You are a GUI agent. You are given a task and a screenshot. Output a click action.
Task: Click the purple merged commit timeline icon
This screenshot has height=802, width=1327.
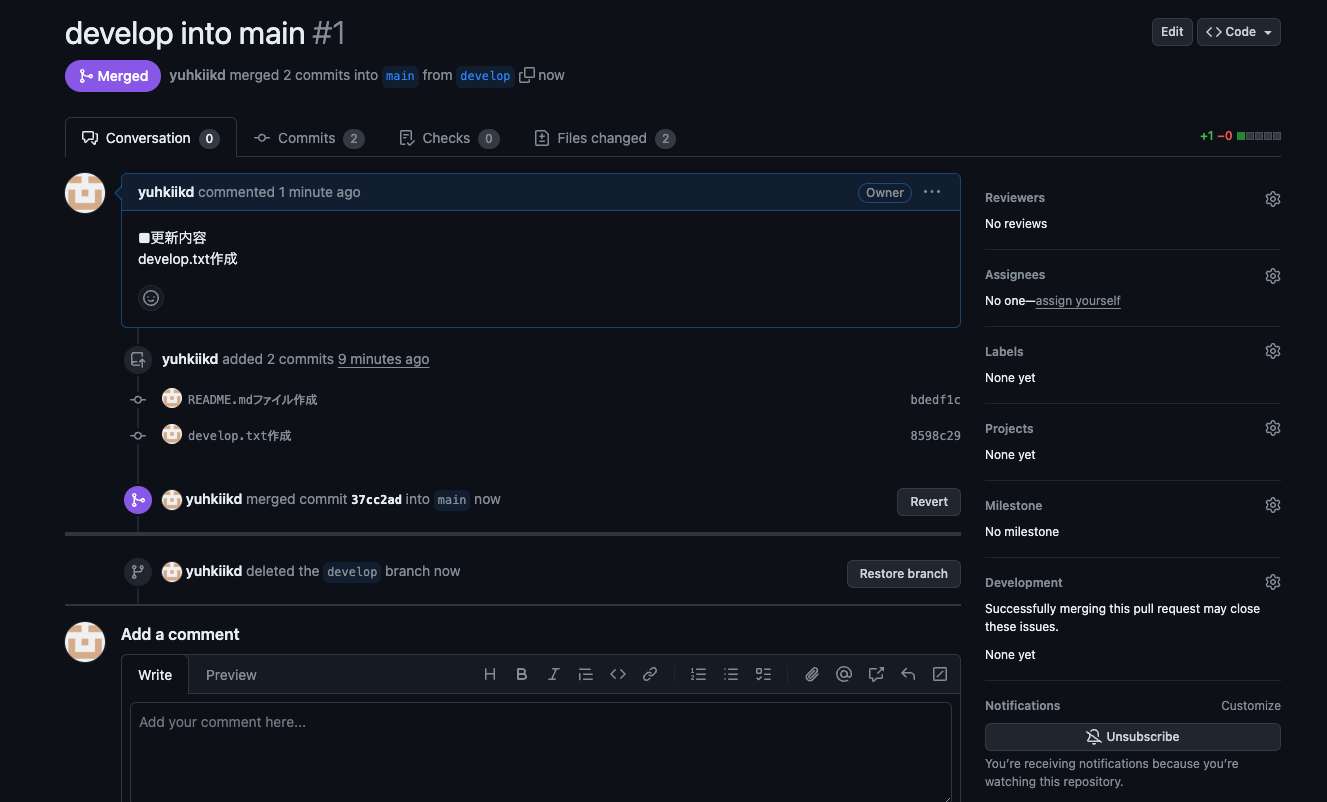[138, 500]
